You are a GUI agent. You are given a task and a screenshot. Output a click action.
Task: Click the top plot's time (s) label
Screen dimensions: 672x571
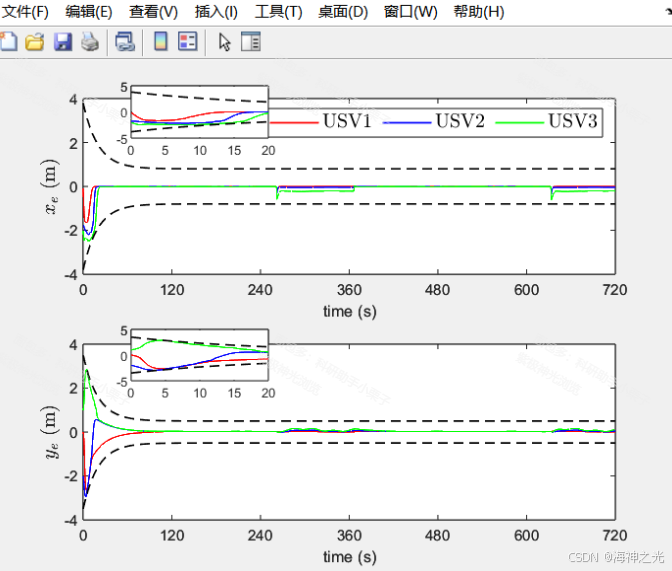350,311
